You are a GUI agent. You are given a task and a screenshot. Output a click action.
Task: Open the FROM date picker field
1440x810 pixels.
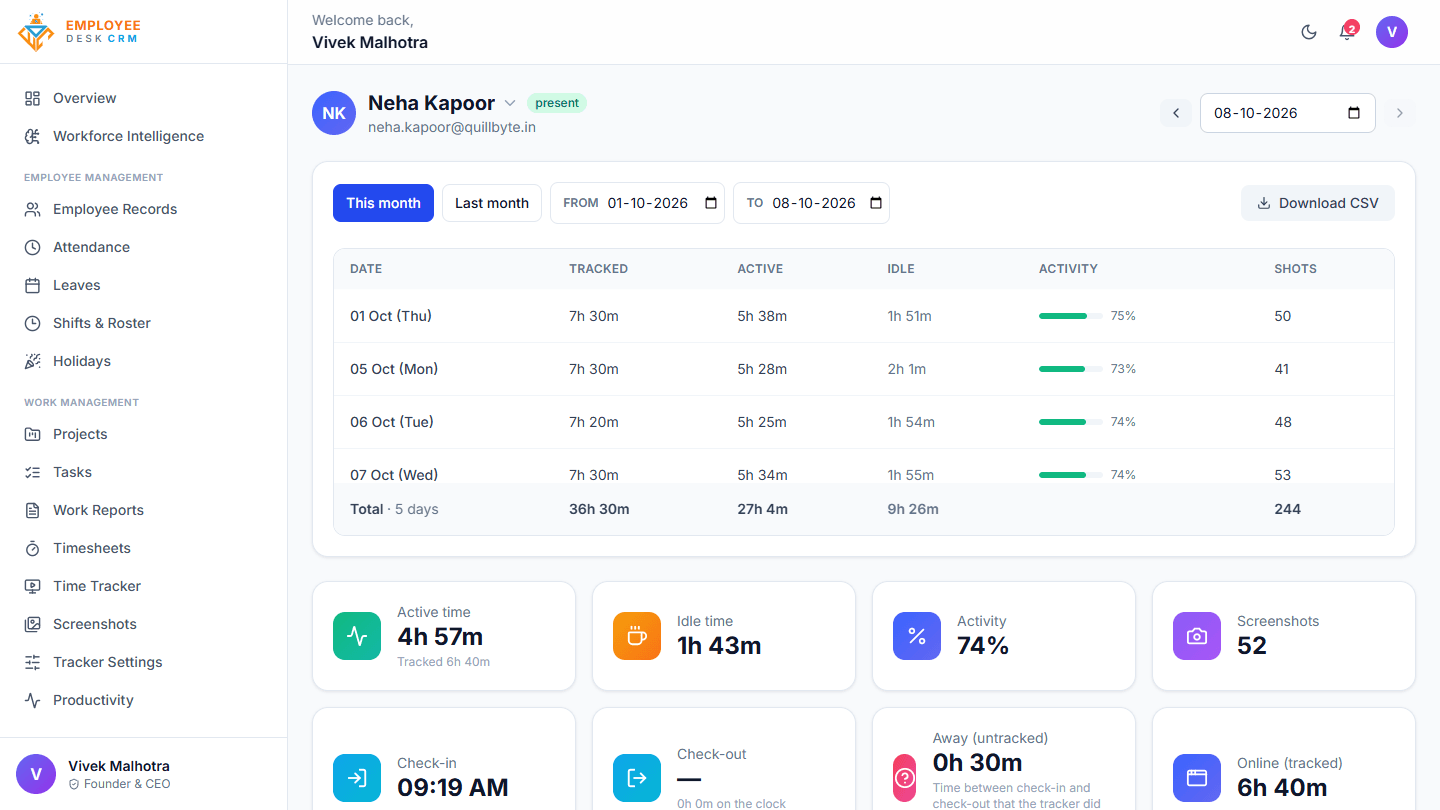[637, 203]
